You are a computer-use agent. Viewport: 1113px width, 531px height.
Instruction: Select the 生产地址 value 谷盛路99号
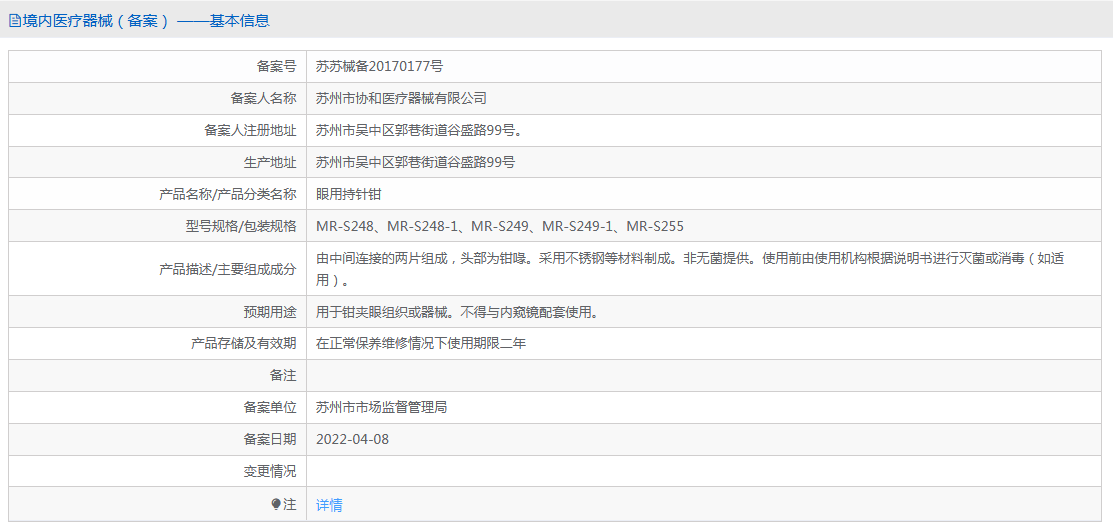point(415,163)
